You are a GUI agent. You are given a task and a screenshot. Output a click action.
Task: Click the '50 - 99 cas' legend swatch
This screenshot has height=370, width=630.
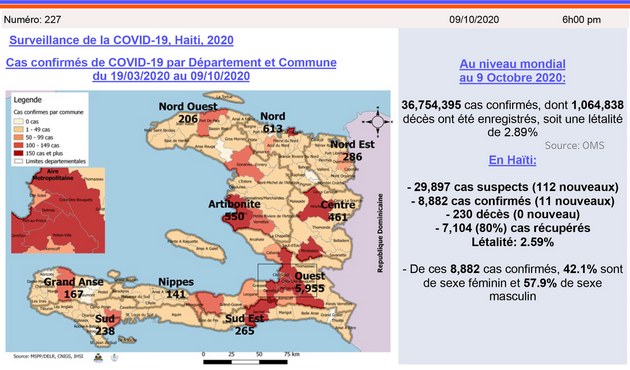coord(18,137)
